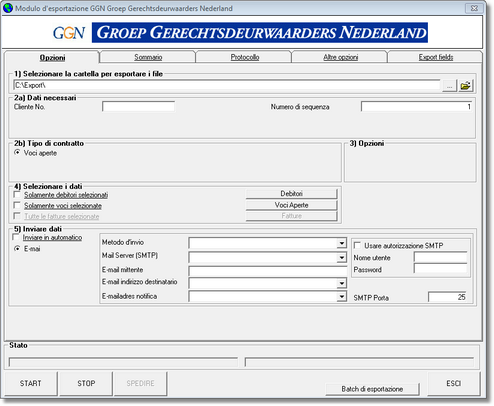
Task: Click the Nome utente field
Action: coord(440,257)
